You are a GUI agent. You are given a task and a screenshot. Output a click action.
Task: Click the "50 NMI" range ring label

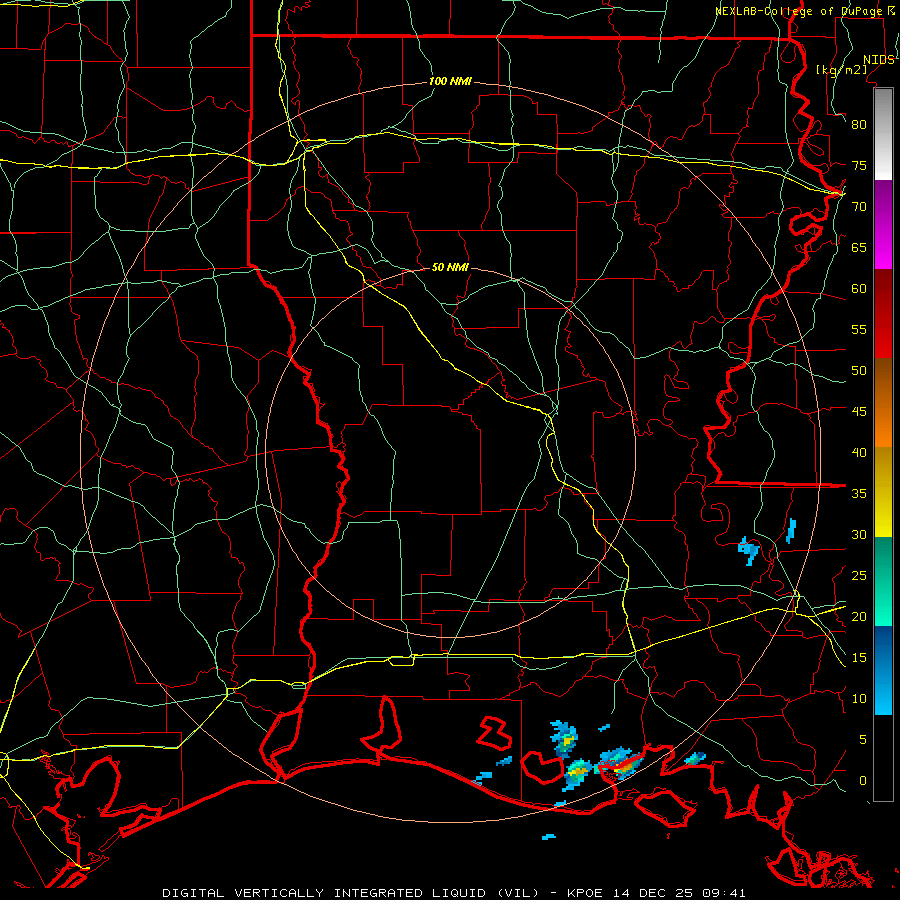click(450, 267)
